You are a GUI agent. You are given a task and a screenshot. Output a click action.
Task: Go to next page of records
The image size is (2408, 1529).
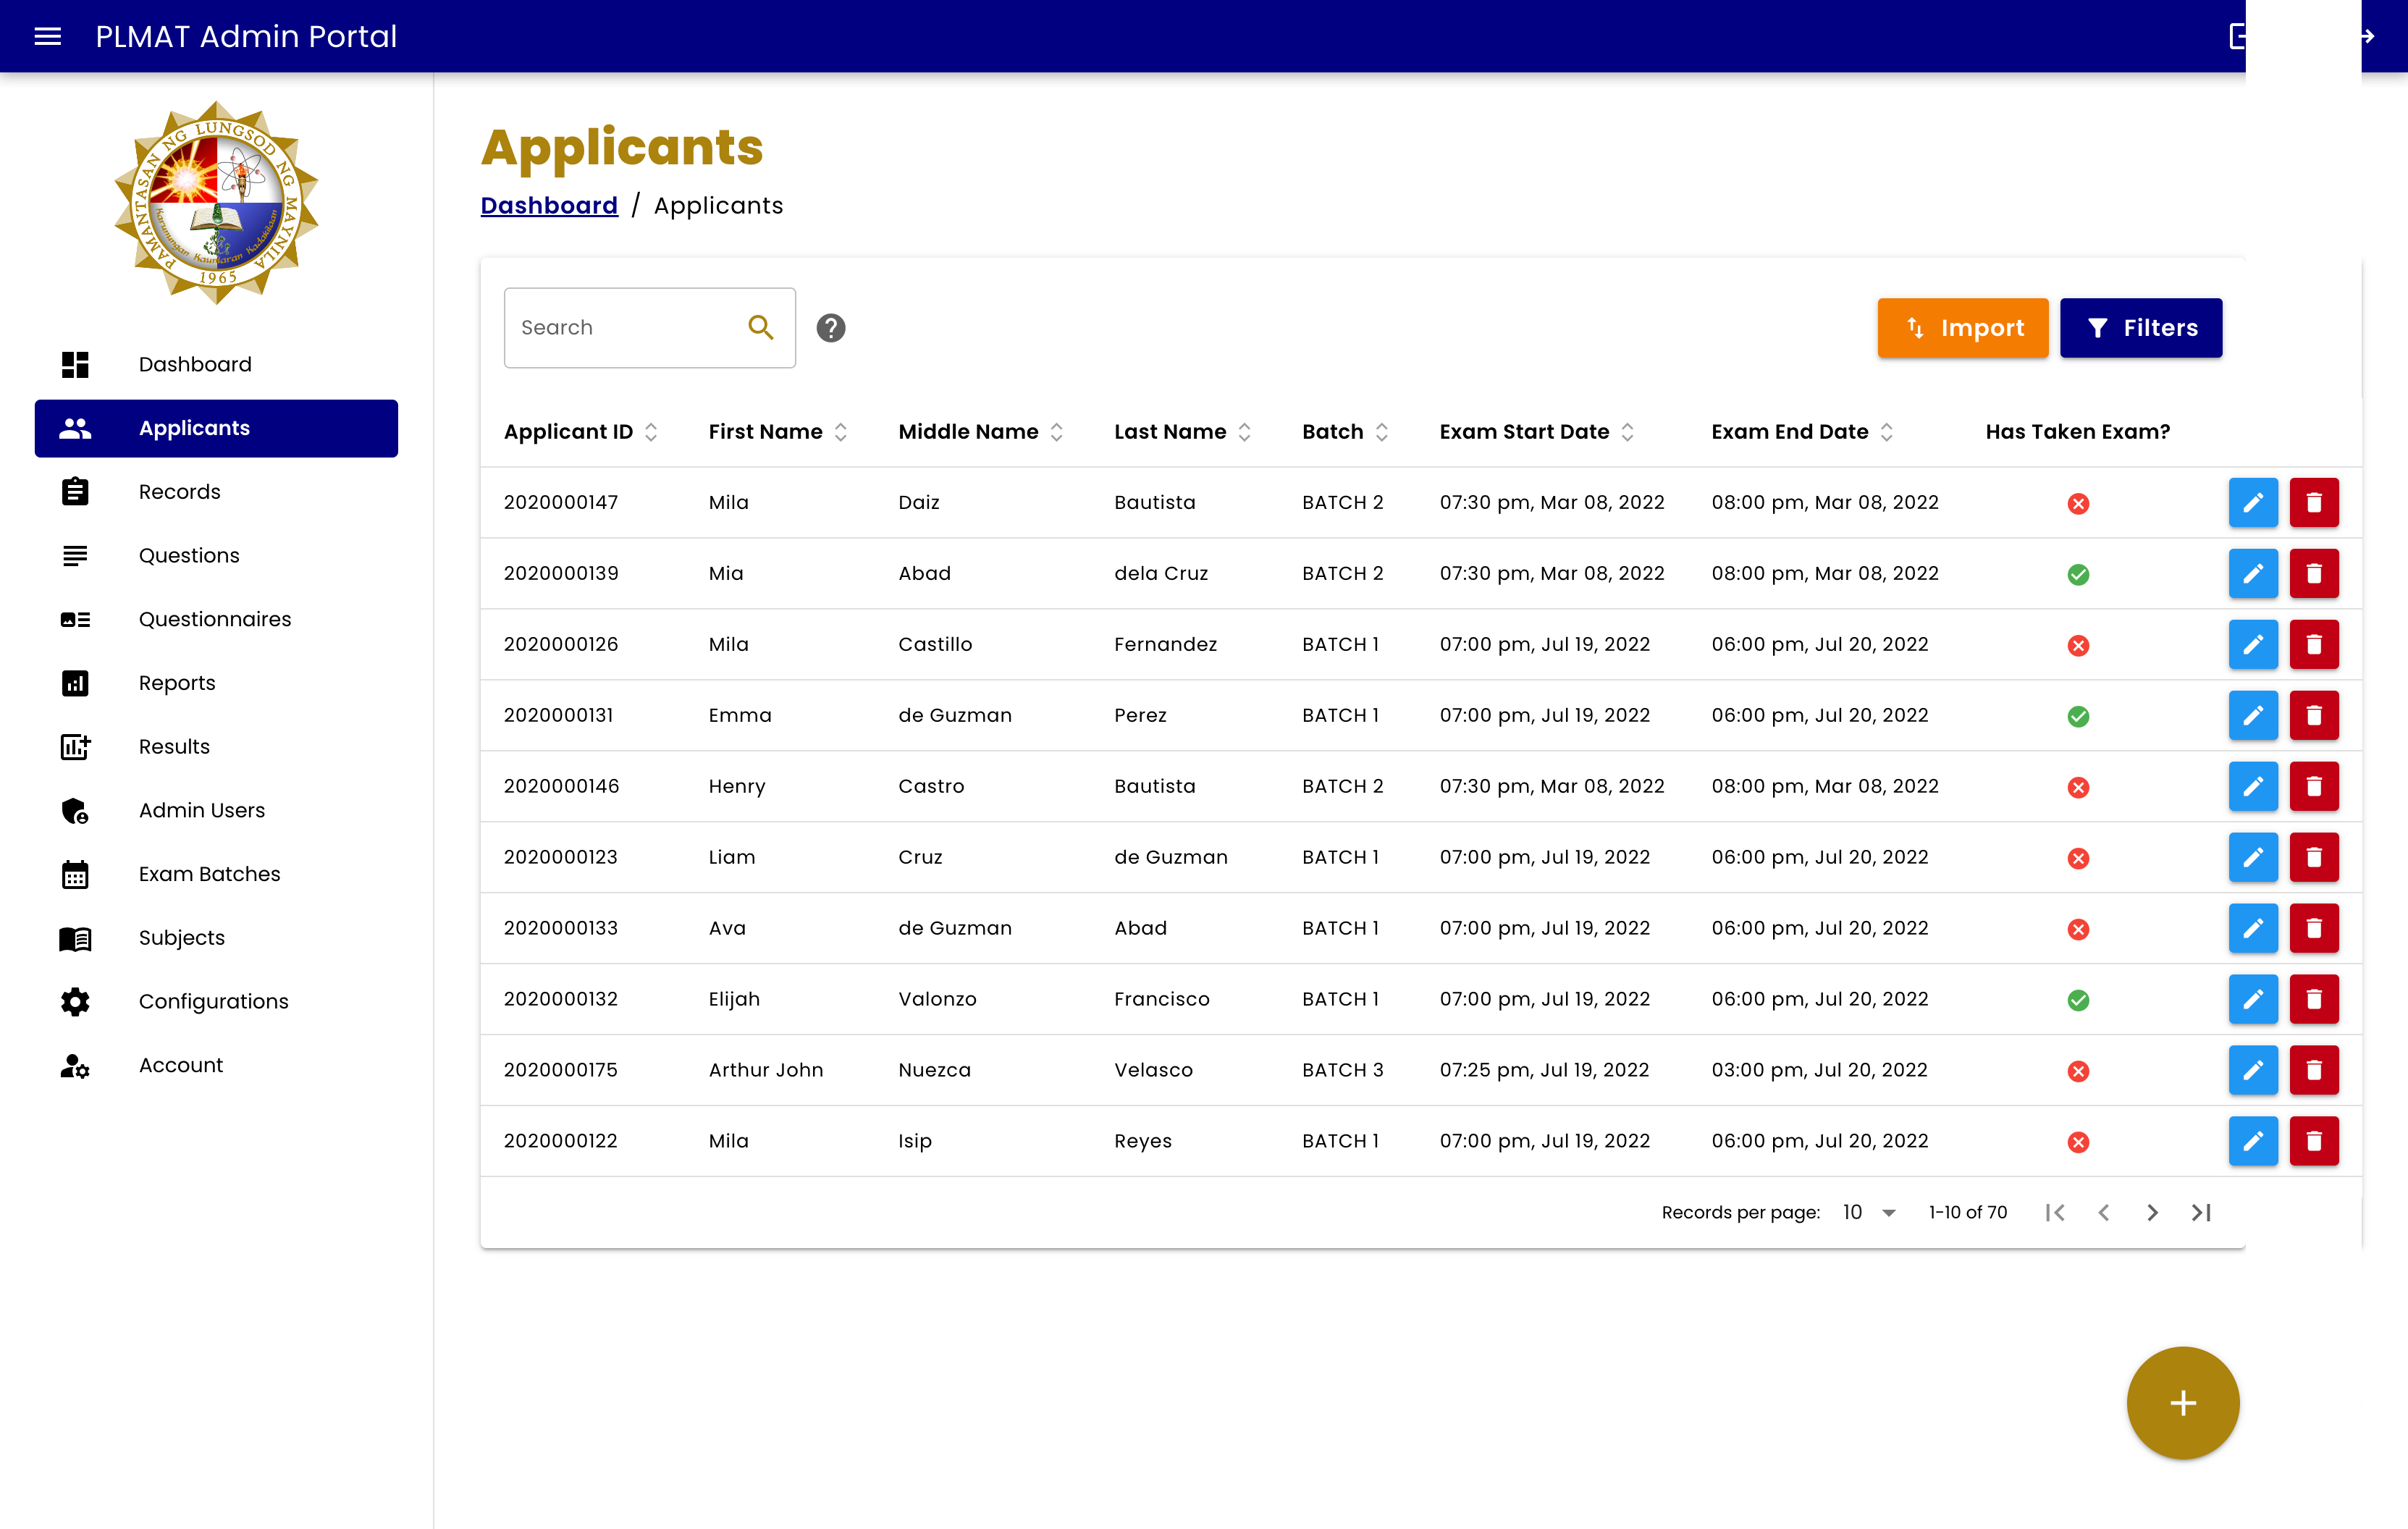(x=2152, y=1212)
